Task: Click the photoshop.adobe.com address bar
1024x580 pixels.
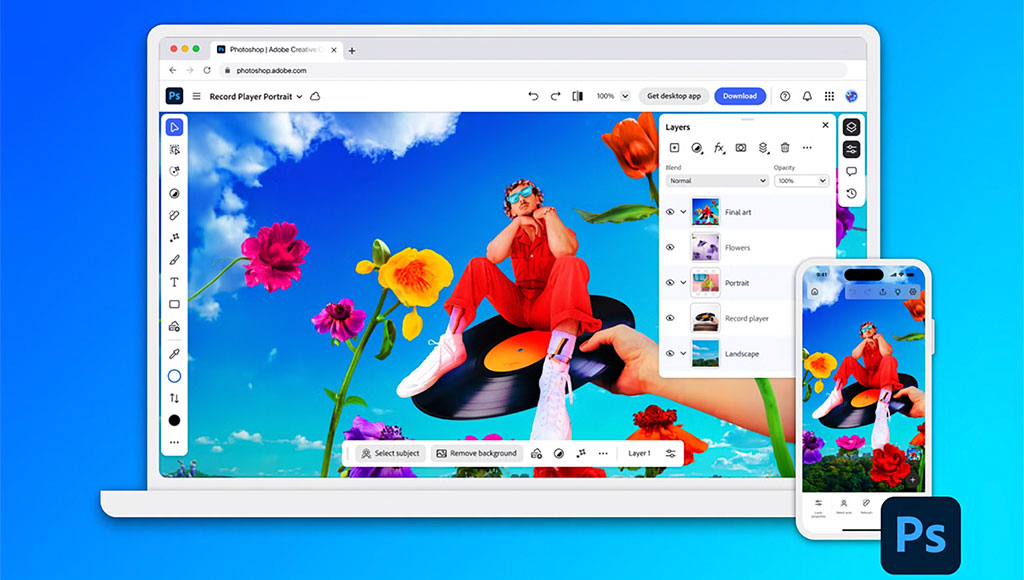Action: tap(533, 70)
